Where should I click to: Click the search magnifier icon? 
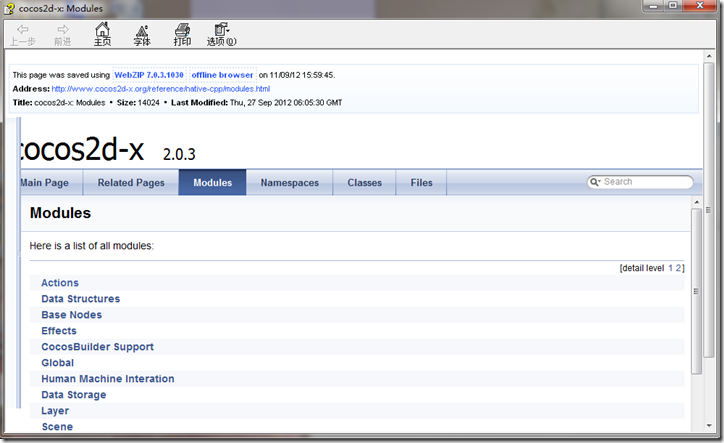[x=595, y=182]
